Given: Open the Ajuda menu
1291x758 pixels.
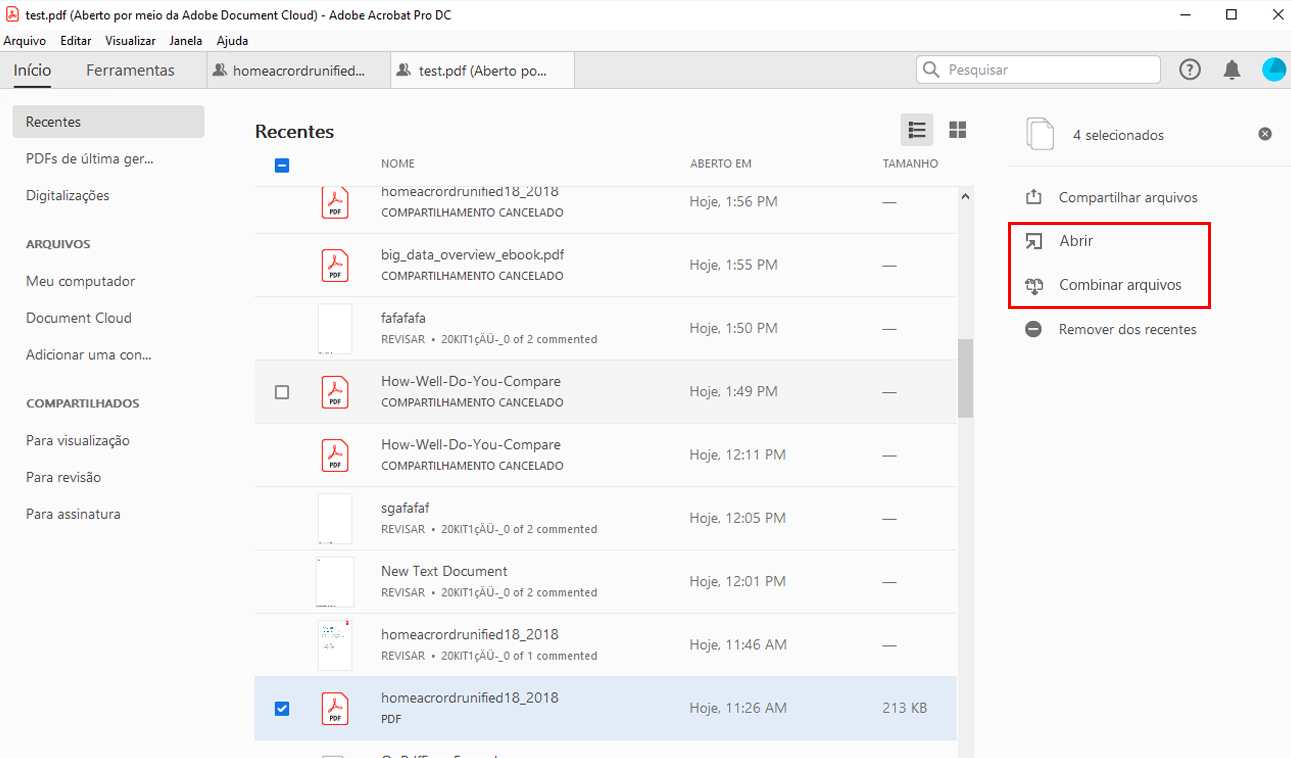Looking at the screenshot, I should tap(232, 41).
